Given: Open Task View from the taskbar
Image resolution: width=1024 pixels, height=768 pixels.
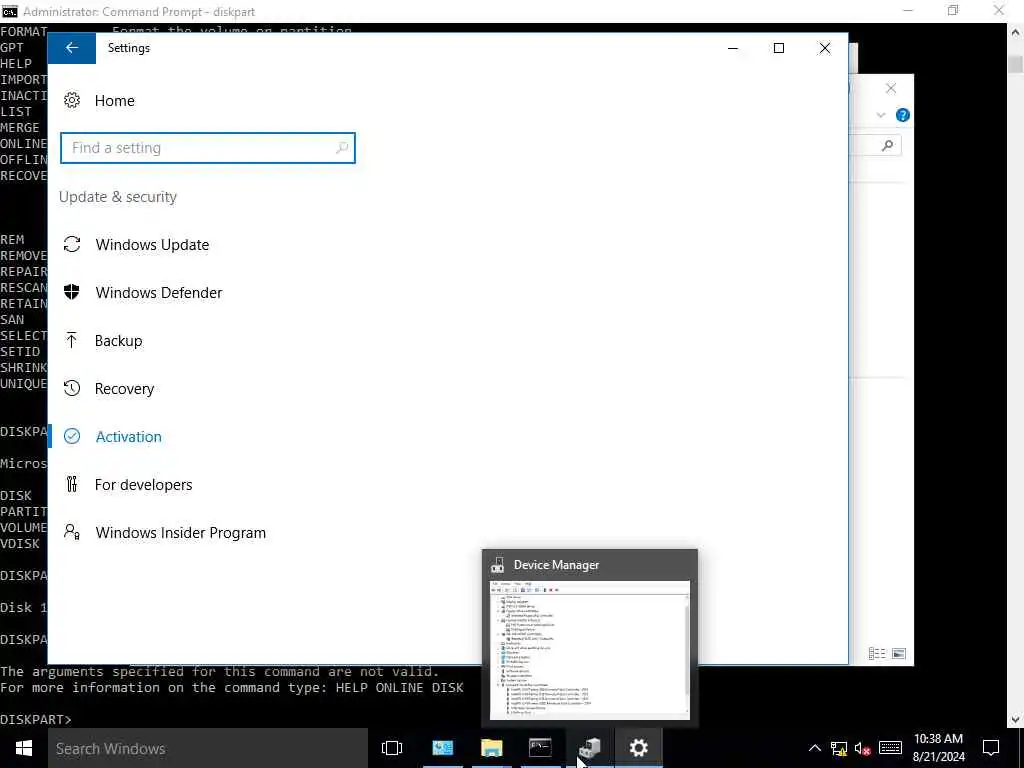Looking at the screenshot, I should pyautogui.click(x=392, y=748).
